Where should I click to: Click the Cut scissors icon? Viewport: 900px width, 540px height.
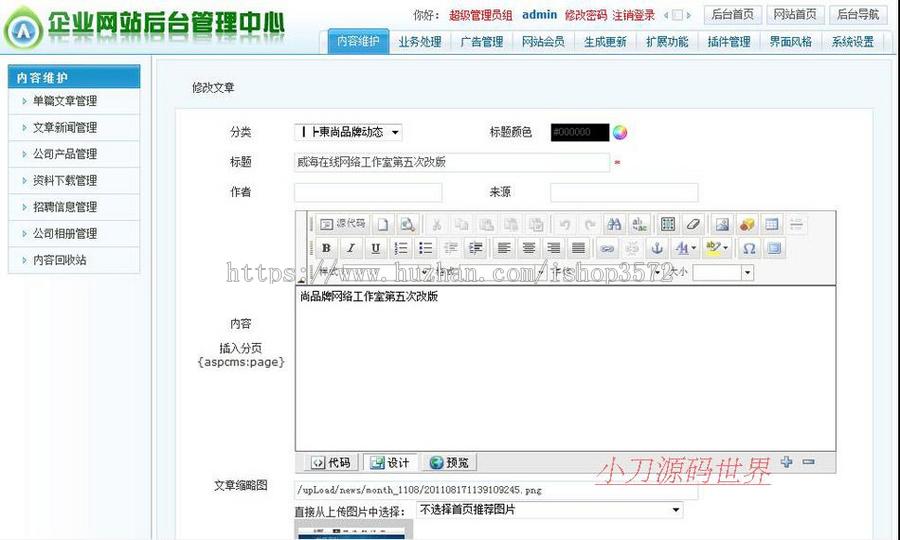pyautogui.click(x=437, y=224)
